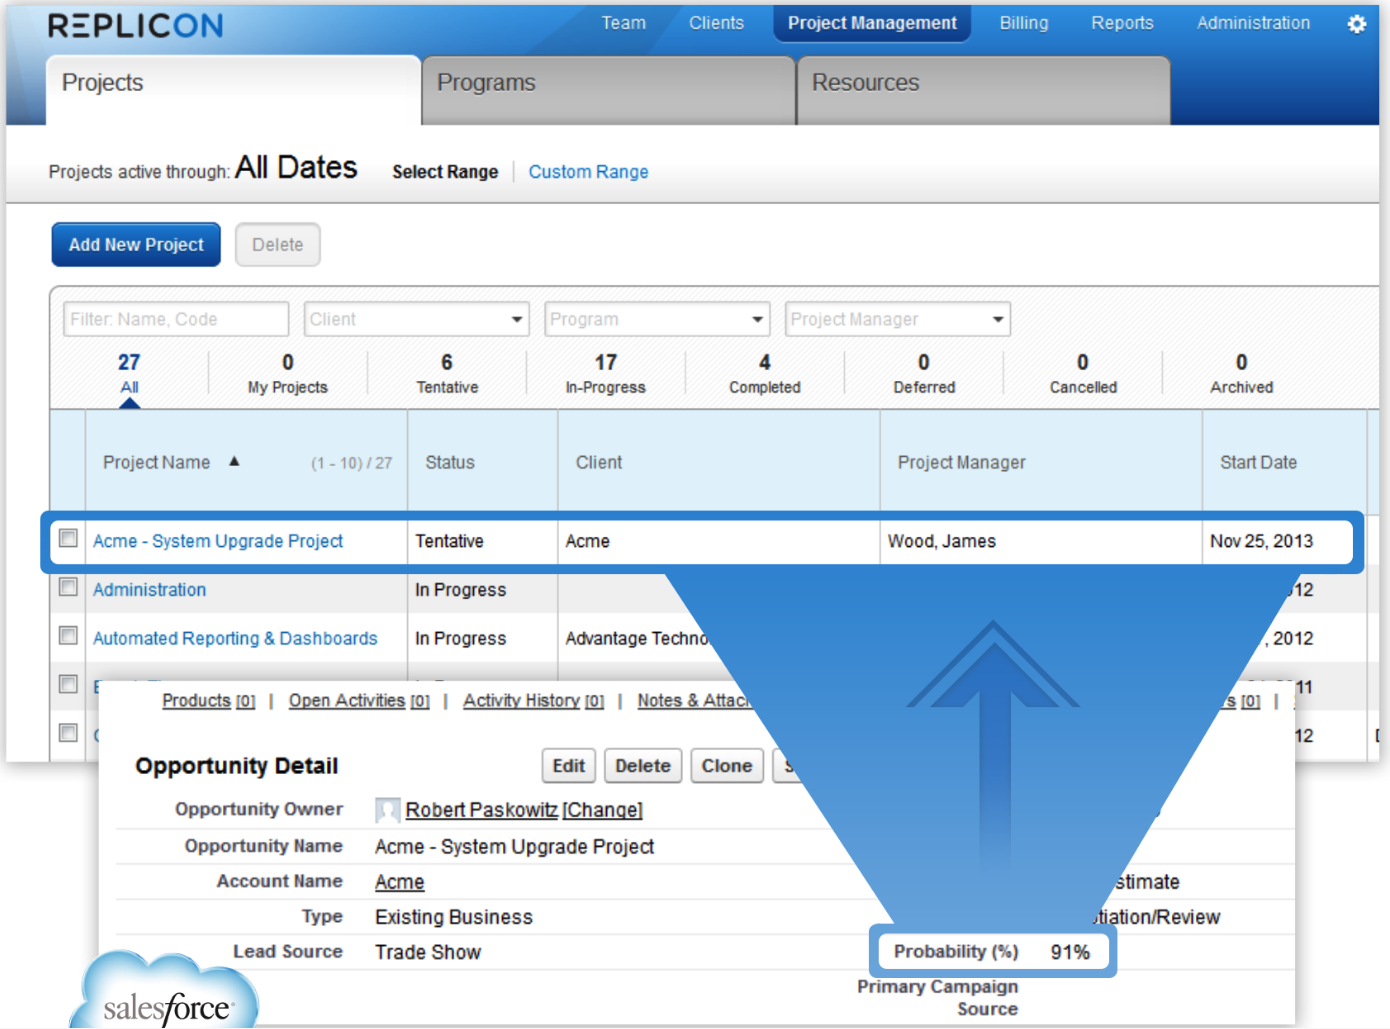Open the Activity History [0] link
The image size is (1390, 1029).
pos(534,701)
